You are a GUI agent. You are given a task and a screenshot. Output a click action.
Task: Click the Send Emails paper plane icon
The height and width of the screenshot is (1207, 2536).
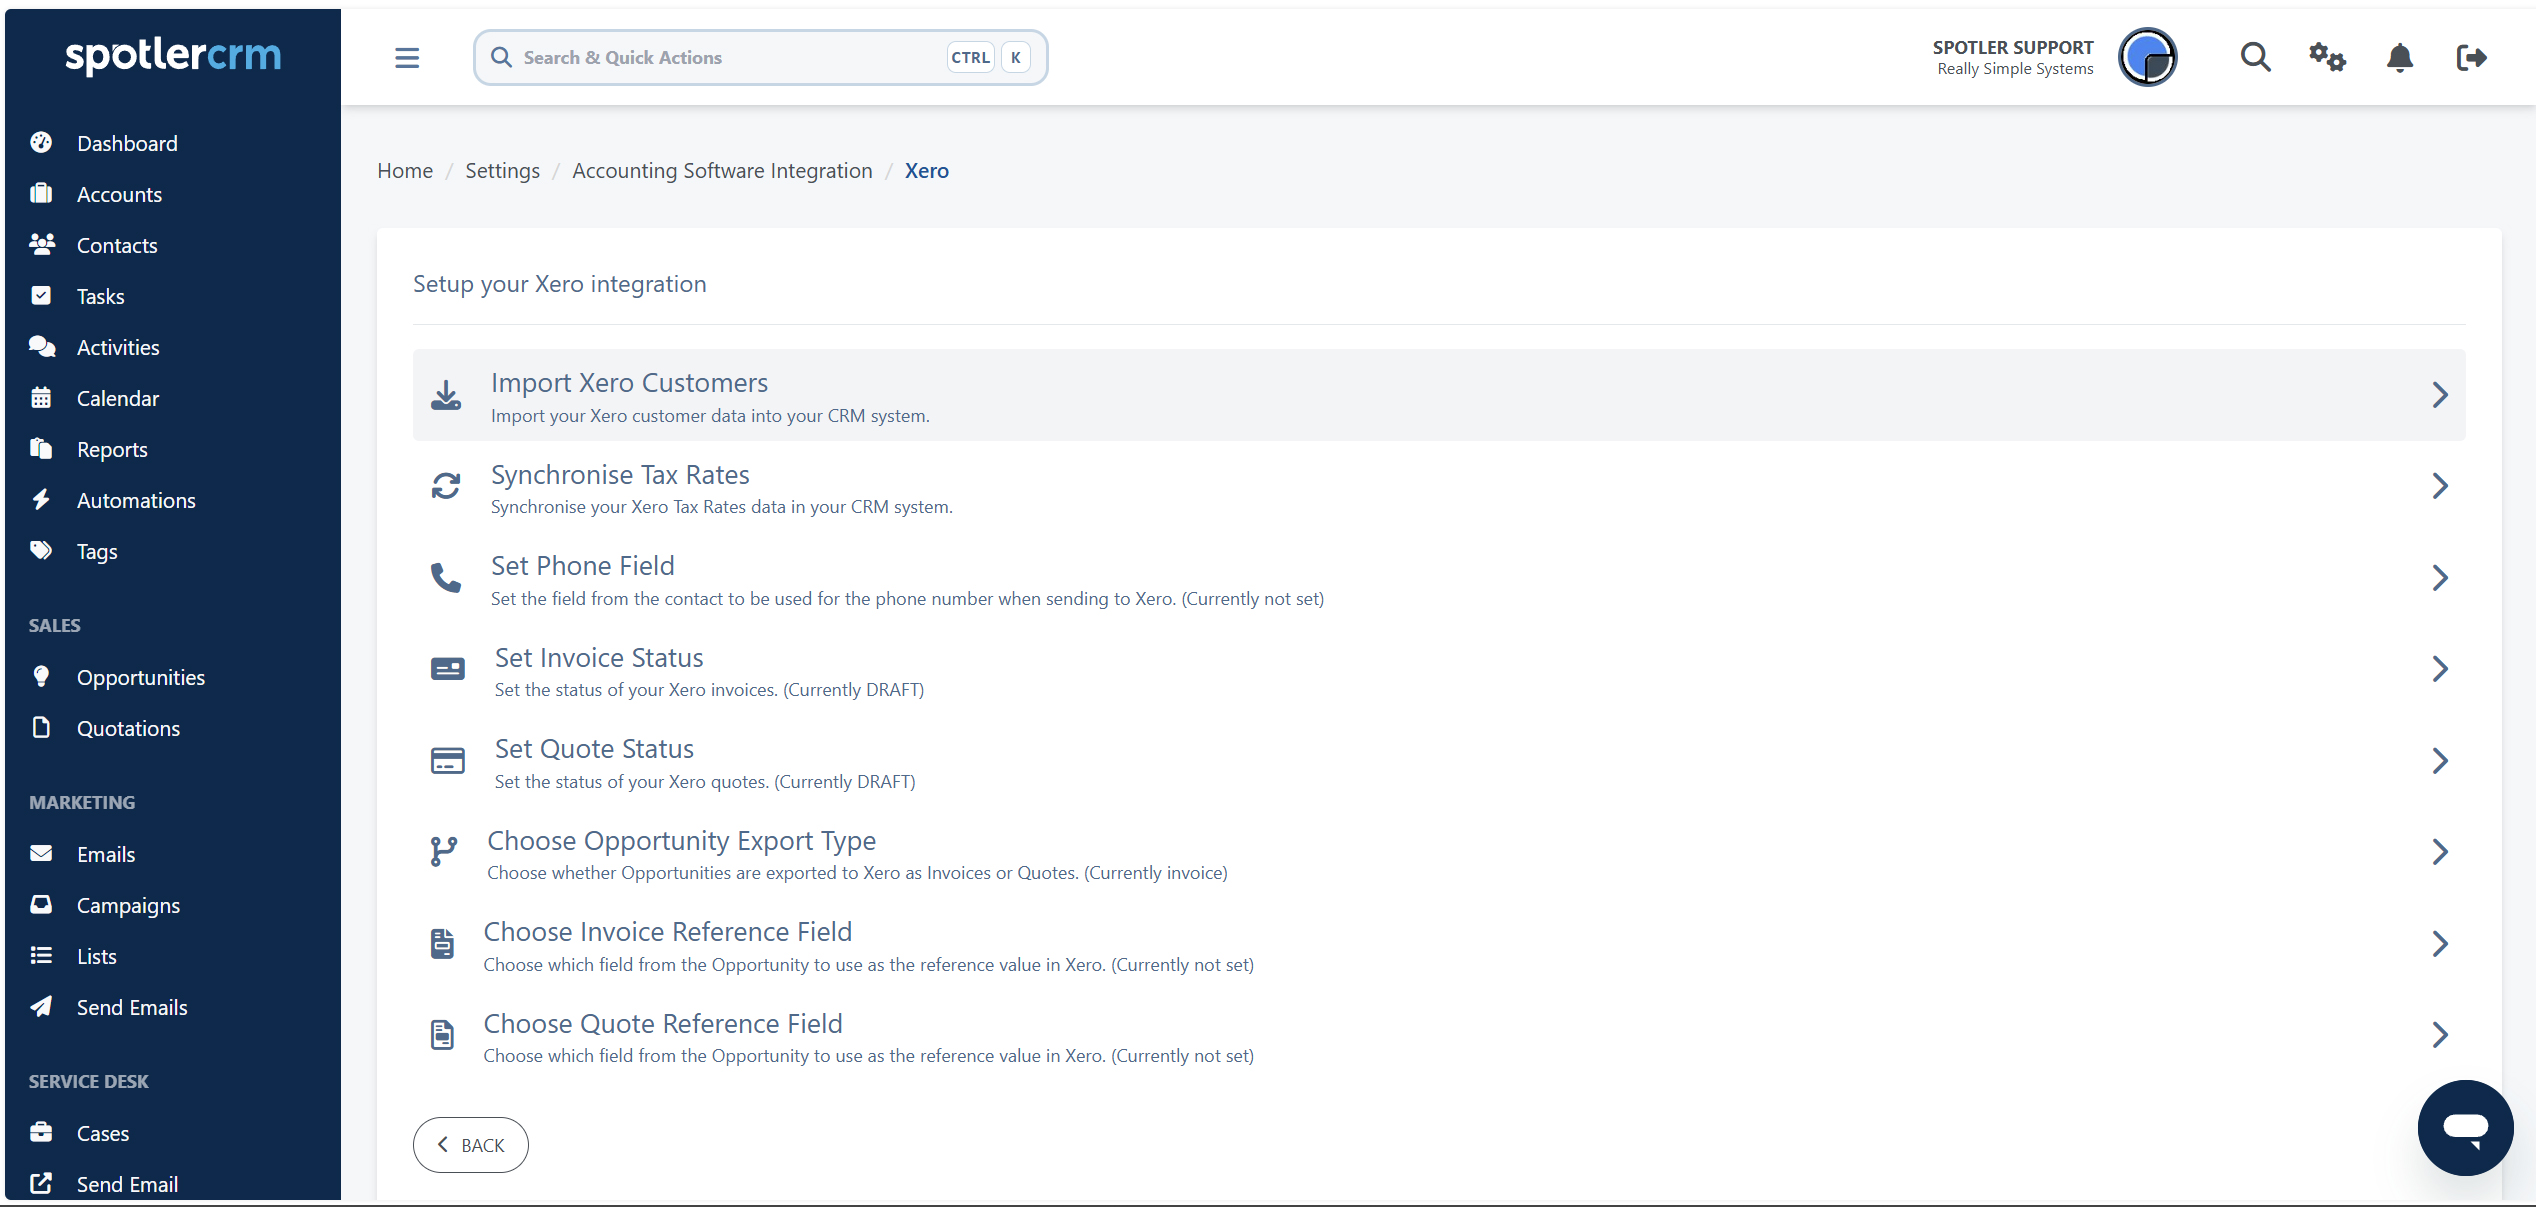point(41,1006)
